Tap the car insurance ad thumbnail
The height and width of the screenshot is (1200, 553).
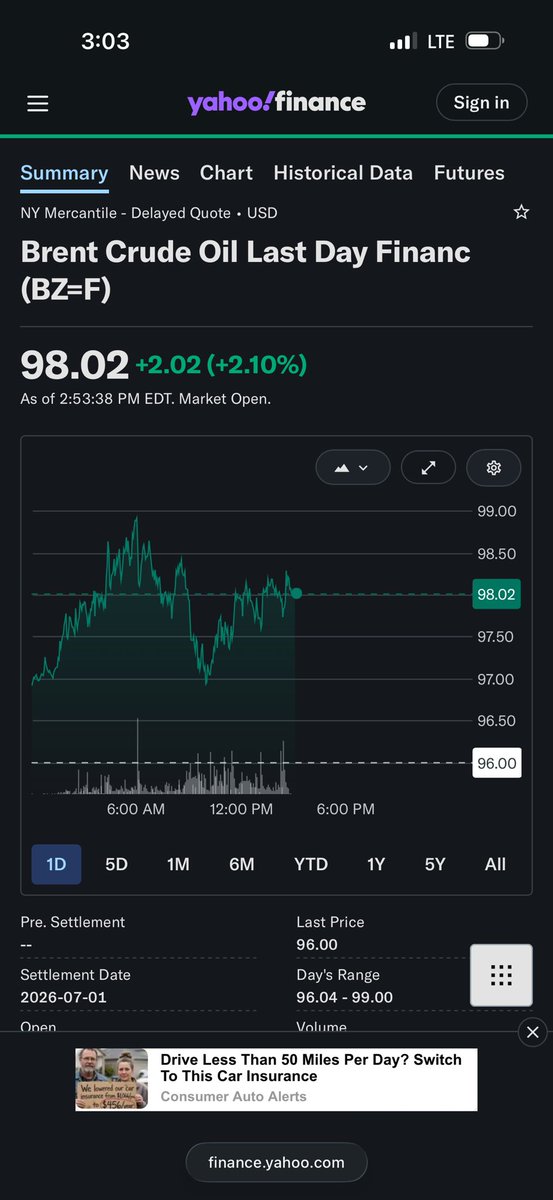point(111,1079)
